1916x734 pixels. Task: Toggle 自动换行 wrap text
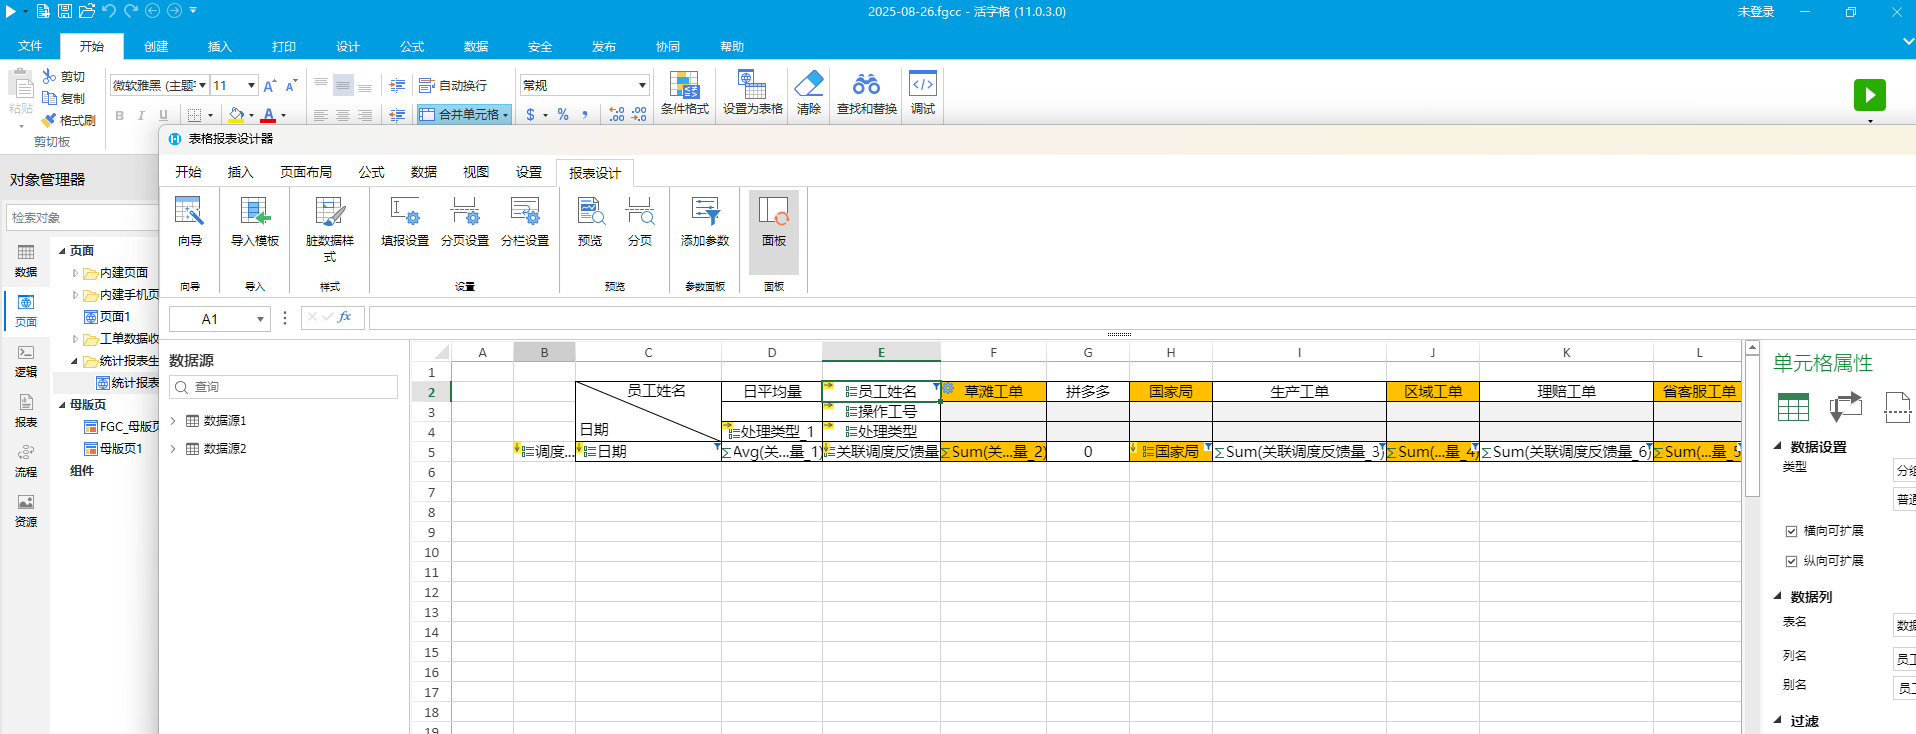[453, 85]
